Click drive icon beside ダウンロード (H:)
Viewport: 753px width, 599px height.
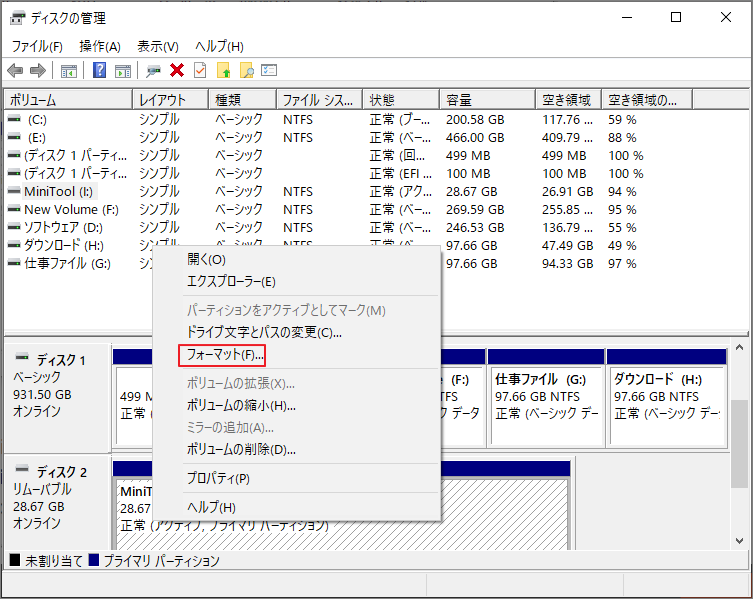[x=14, y=245]
